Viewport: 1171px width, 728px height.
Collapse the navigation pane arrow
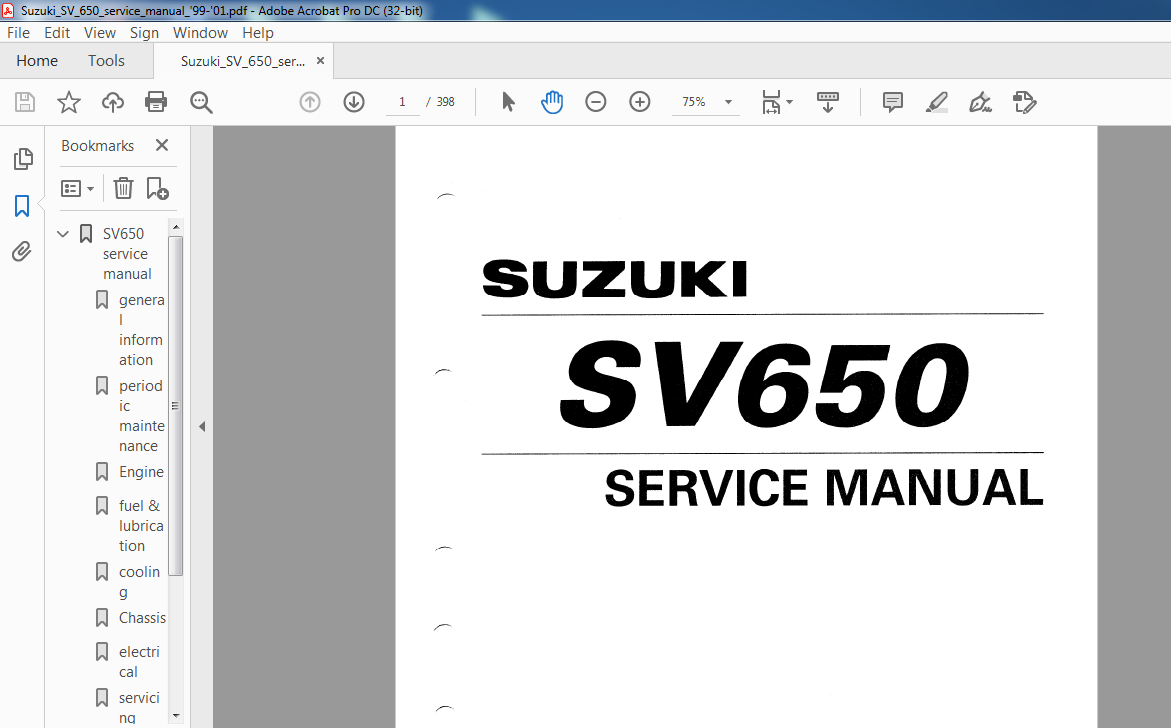tap(202, 426)
